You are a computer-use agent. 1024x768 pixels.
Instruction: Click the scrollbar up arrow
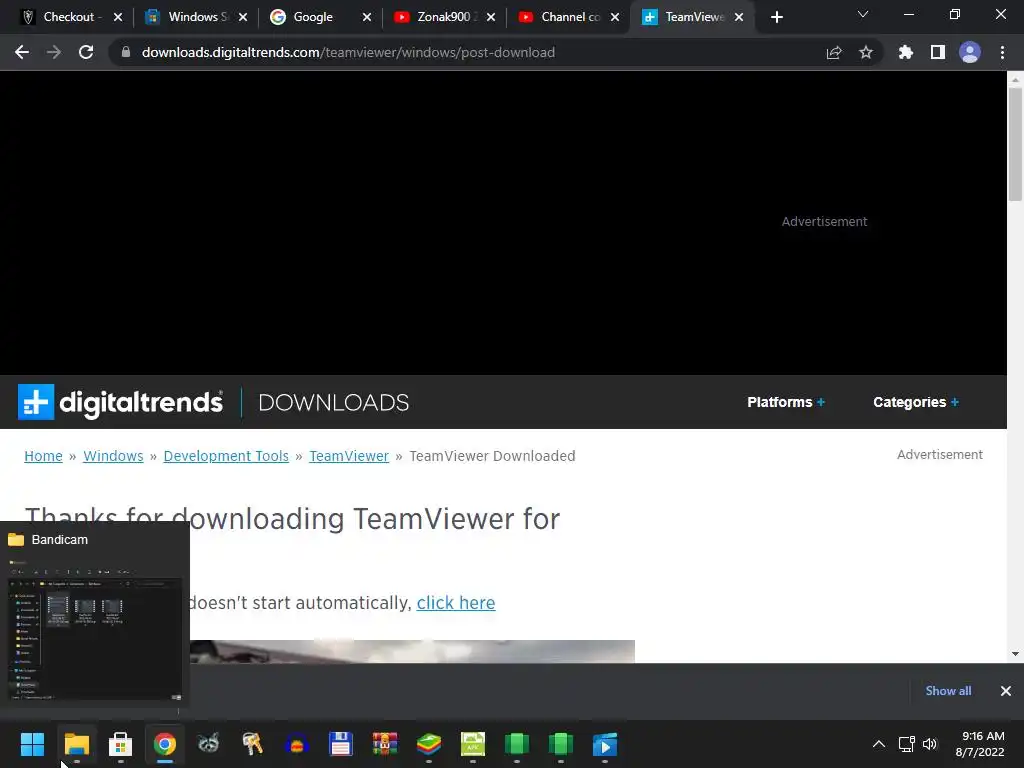1015,79
